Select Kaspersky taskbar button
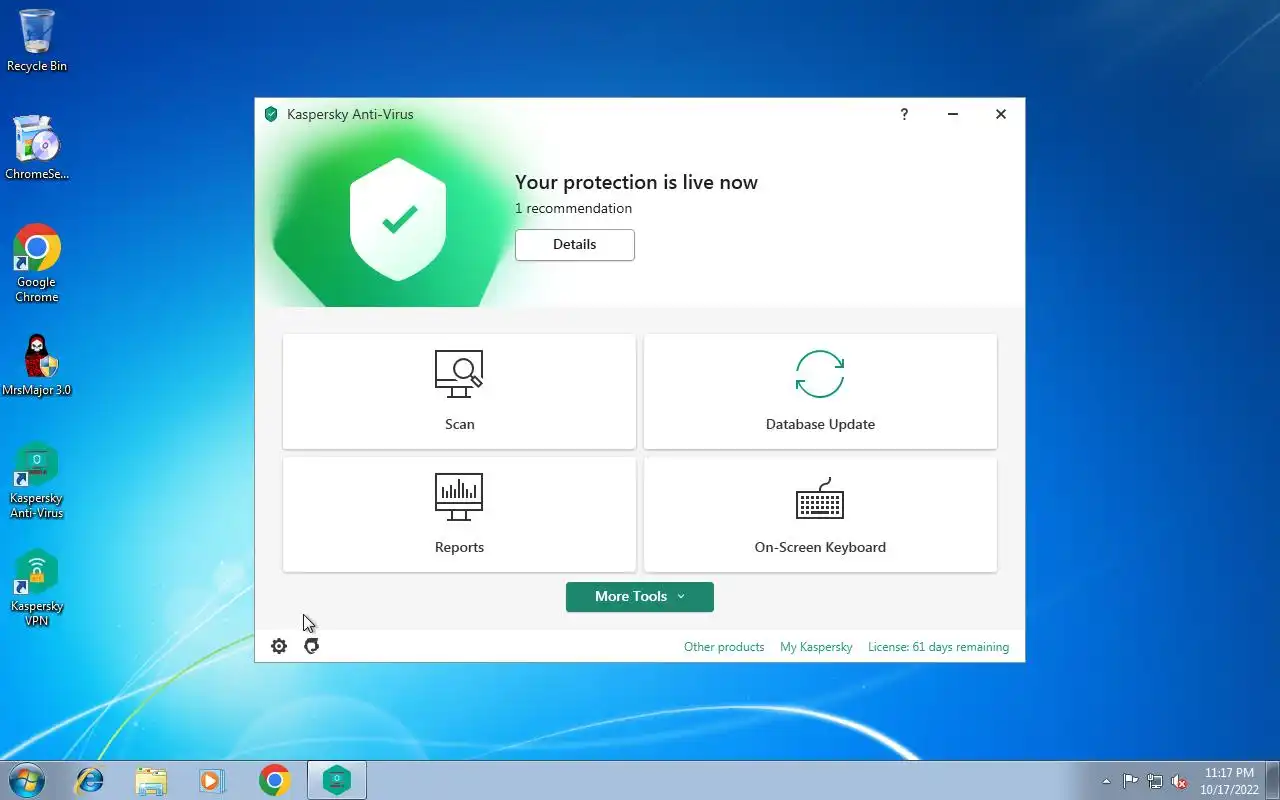The image size is (1280, 800). [337, 780]
